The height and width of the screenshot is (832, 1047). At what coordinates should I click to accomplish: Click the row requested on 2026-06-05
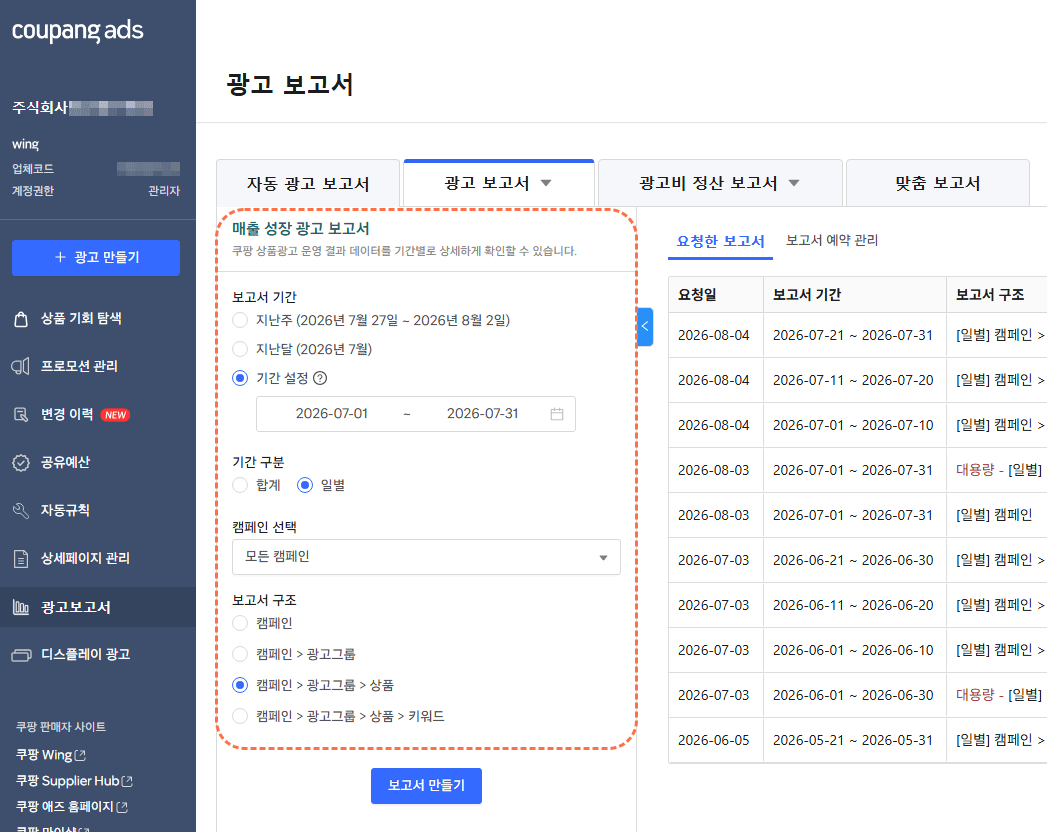[x=857, y=741]
